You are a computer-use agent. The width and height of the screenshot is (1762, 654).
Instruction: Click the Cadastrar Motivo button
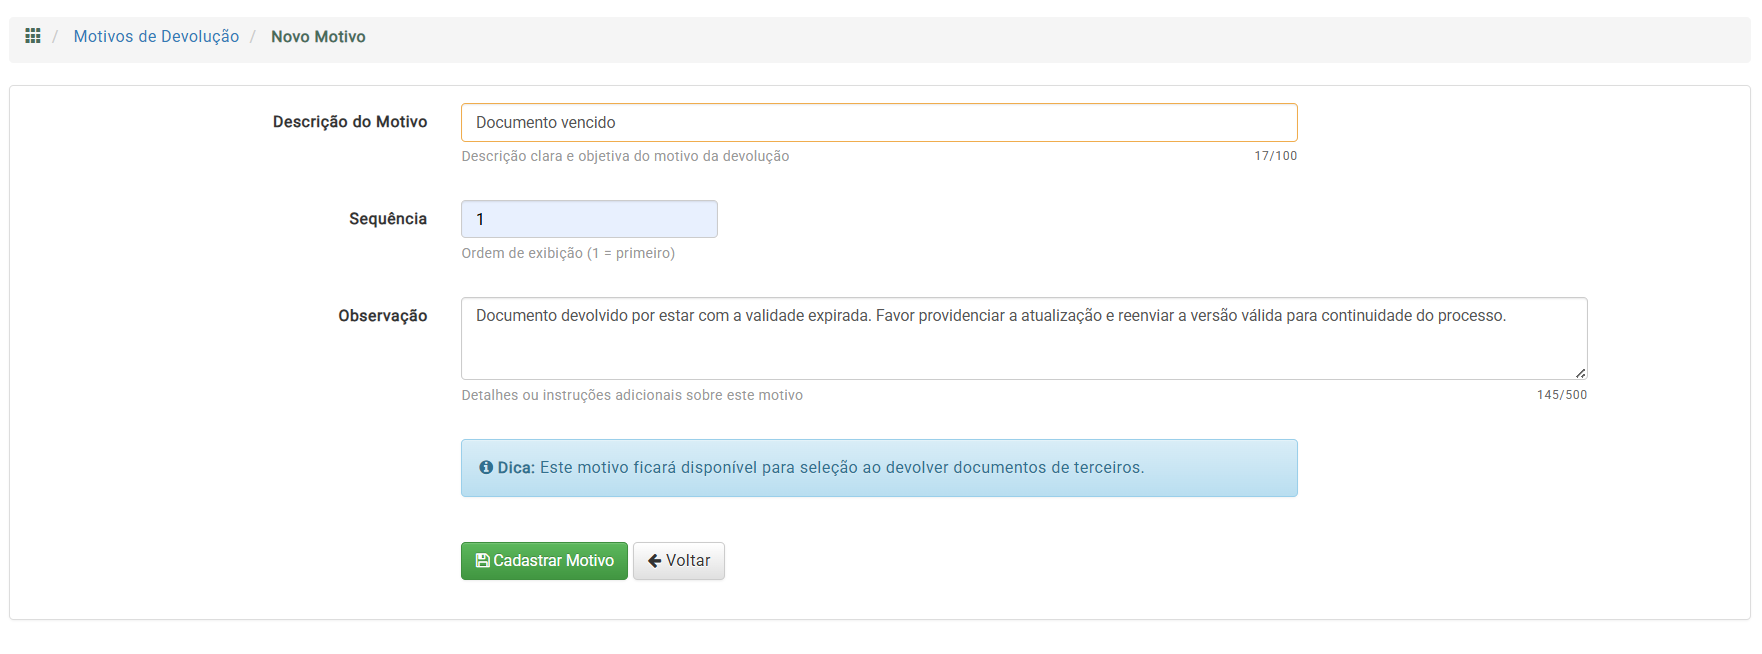(x=544, y=561)
